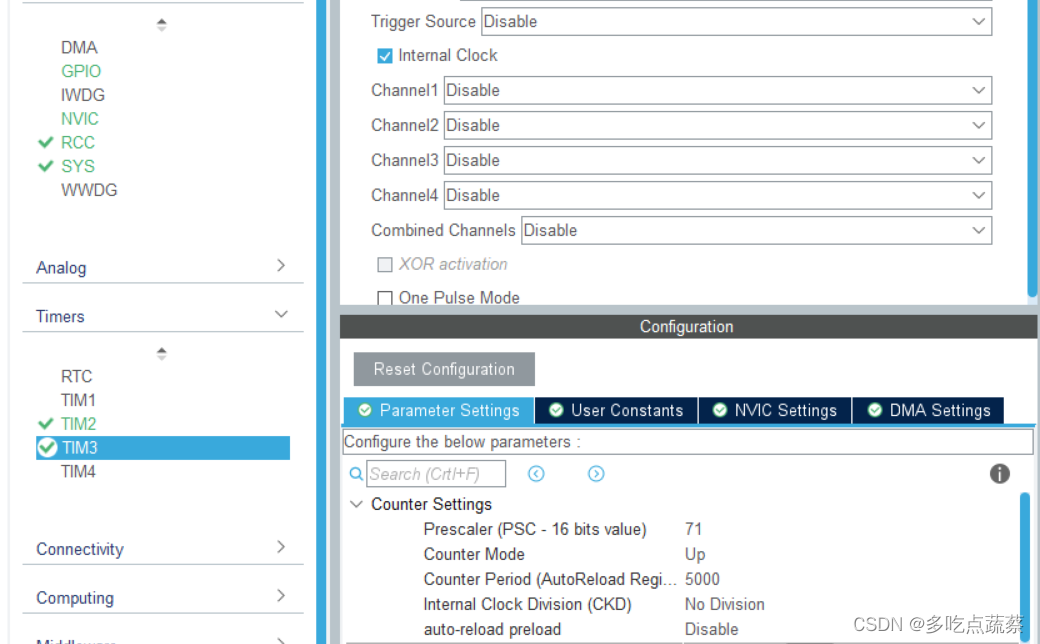Select WWDG in the system list

tap(89, 190)
